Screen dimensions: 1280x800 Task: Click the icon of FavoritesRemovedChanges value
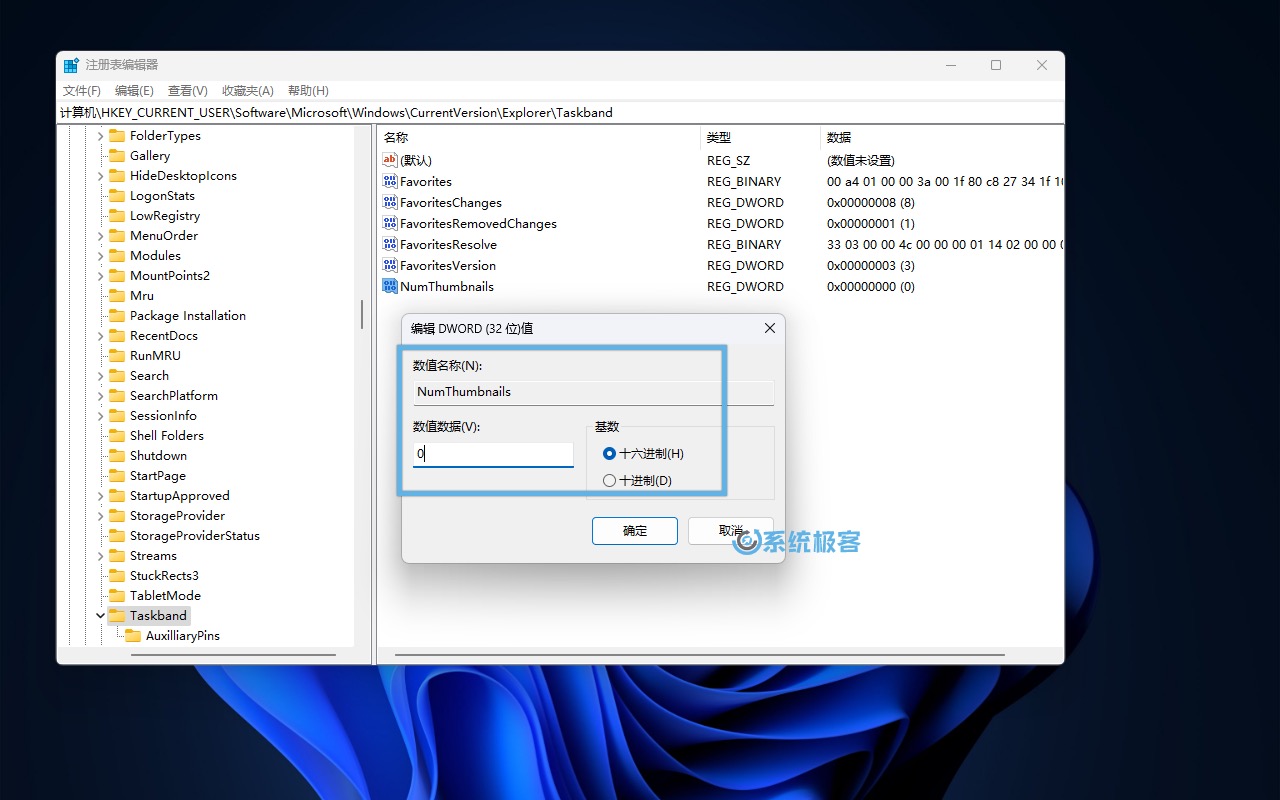click(x=390, y=223)
